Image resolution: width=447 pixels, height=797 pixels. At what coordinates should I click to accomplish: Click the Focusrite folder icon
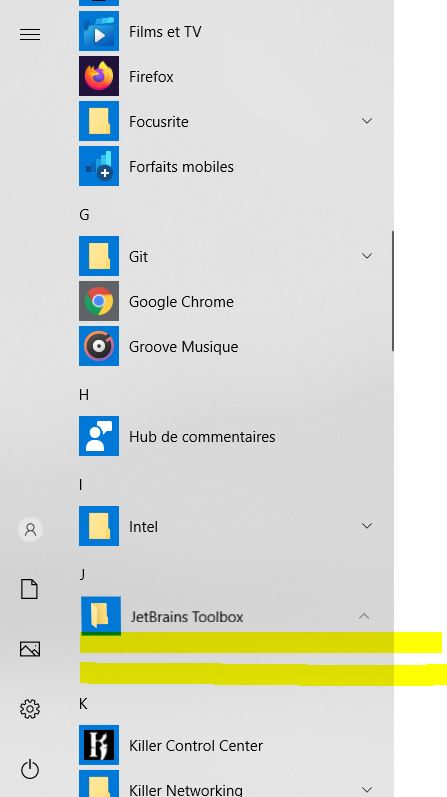pyautogui.click(x=99, y=121)
